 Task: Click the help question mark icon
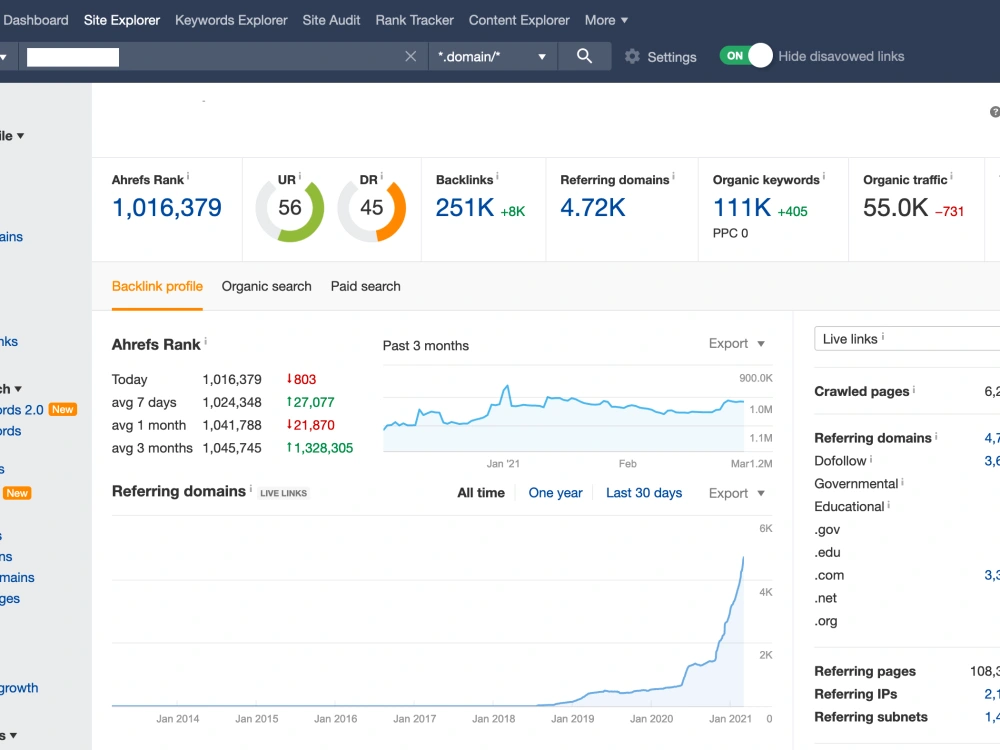point(995,112)
